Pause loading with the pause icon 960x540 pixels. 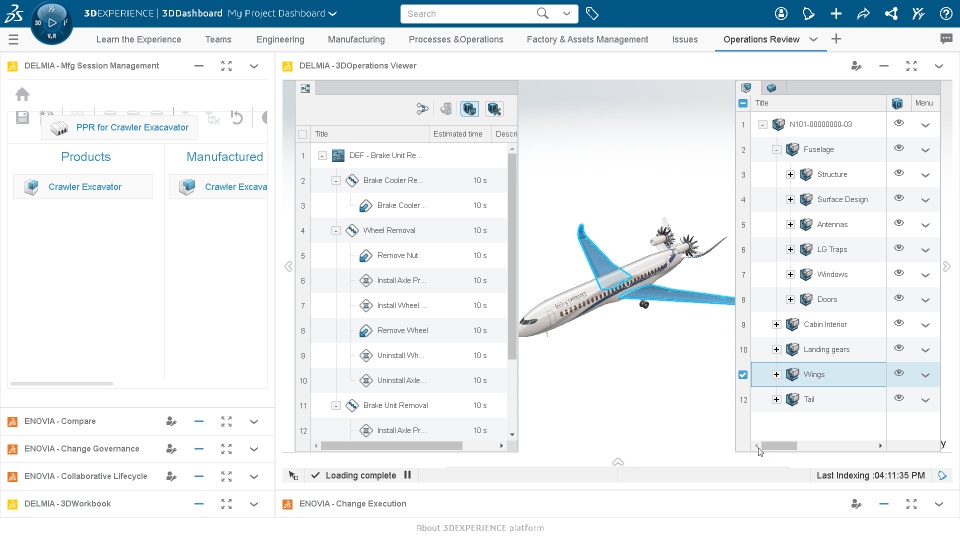pos(407,475)
